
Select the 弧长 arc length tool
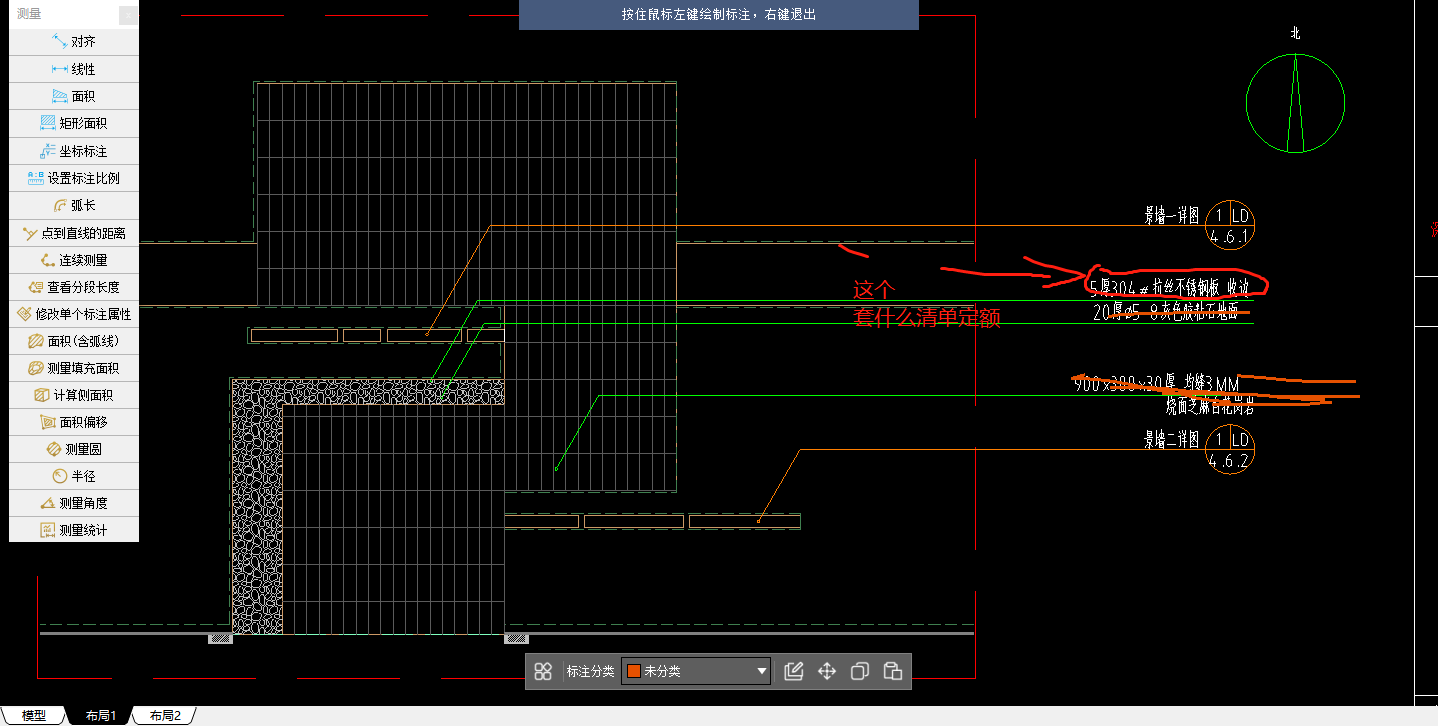(x=74, y=205)
